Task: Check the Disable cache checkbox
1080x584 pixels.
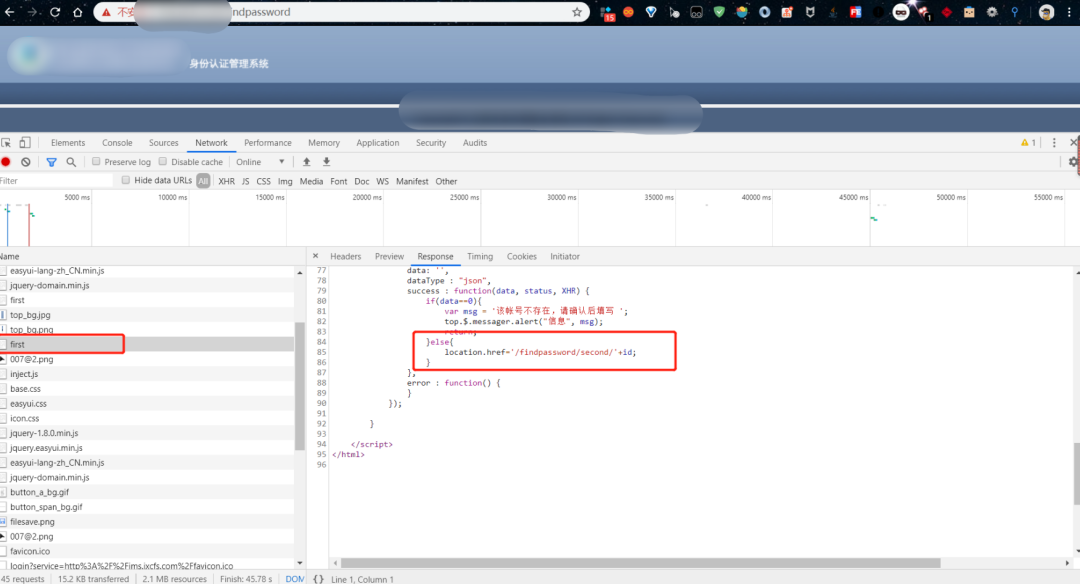Action: coord(163,161)
